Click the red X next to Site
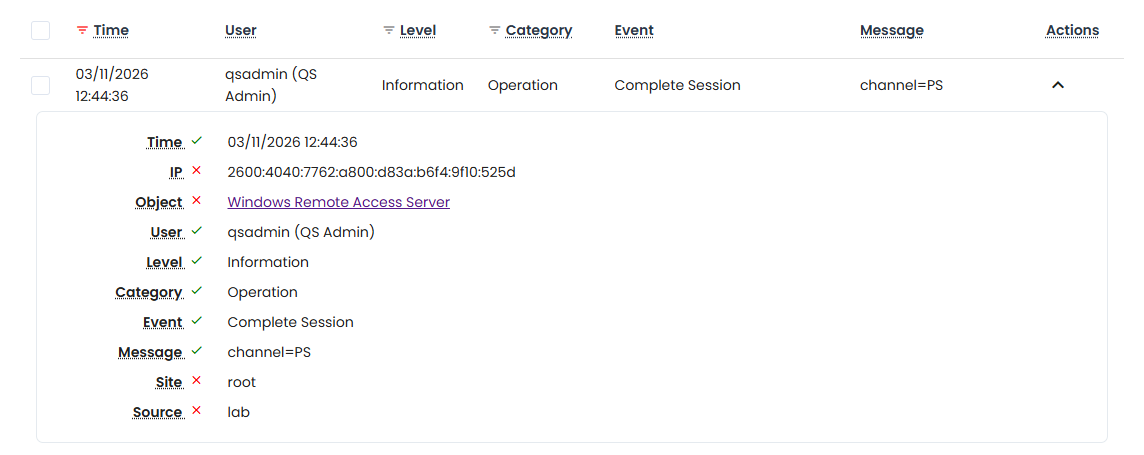Screen dimensions: 1144x455 [197, 381]
